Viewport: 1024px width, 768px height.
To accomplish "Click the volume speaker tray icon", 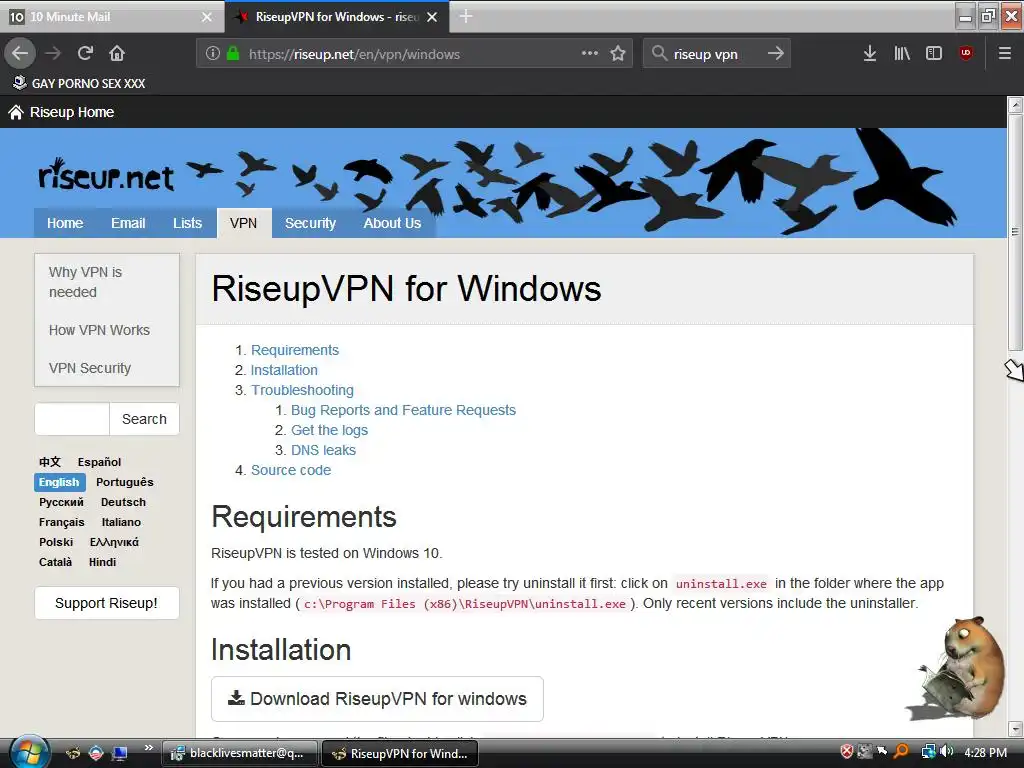I will click(x=948, y=752).
